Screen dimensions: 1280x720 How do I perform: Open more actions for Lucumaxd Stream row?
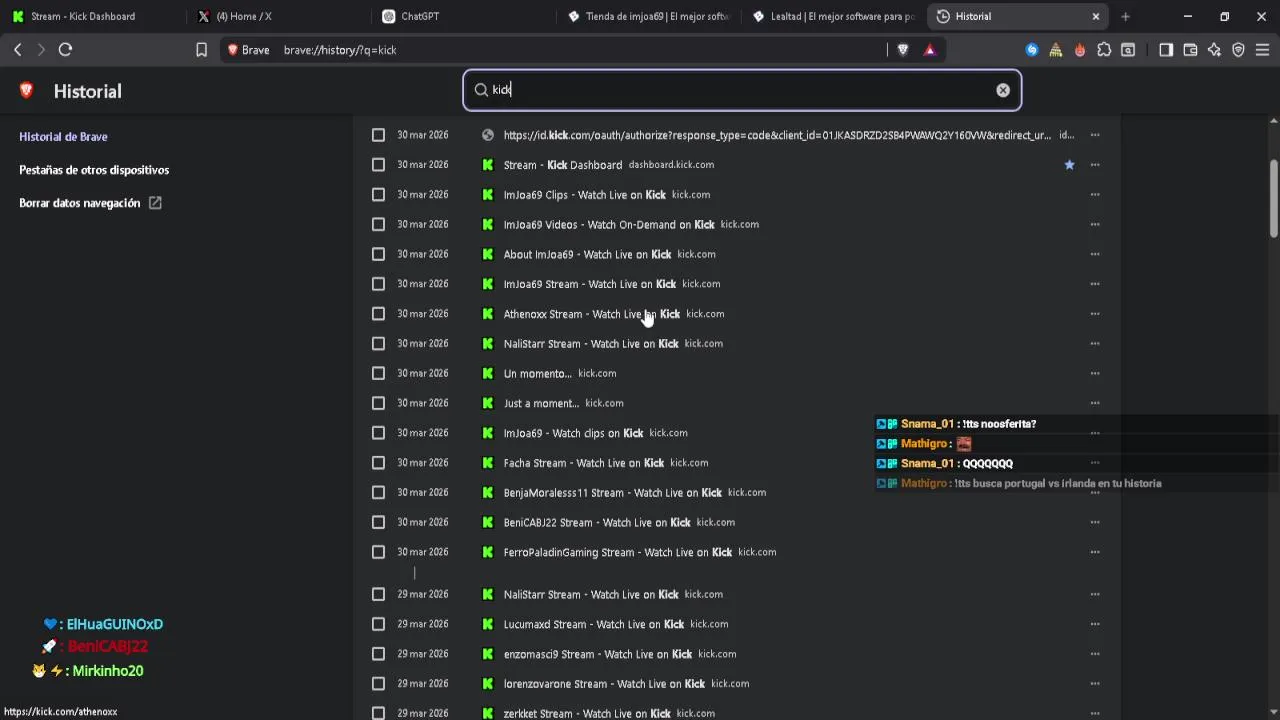[x=1095, y=624]
